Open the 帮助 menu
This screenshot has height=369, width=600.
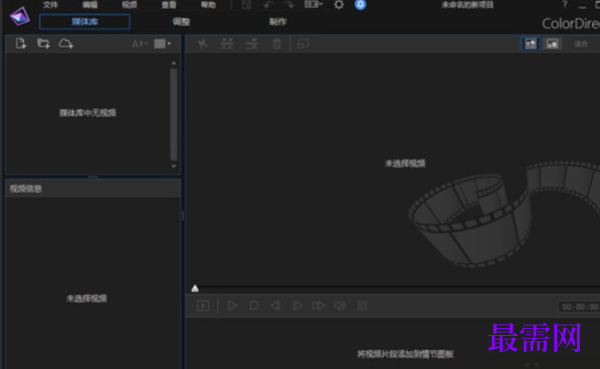(209, 5)
